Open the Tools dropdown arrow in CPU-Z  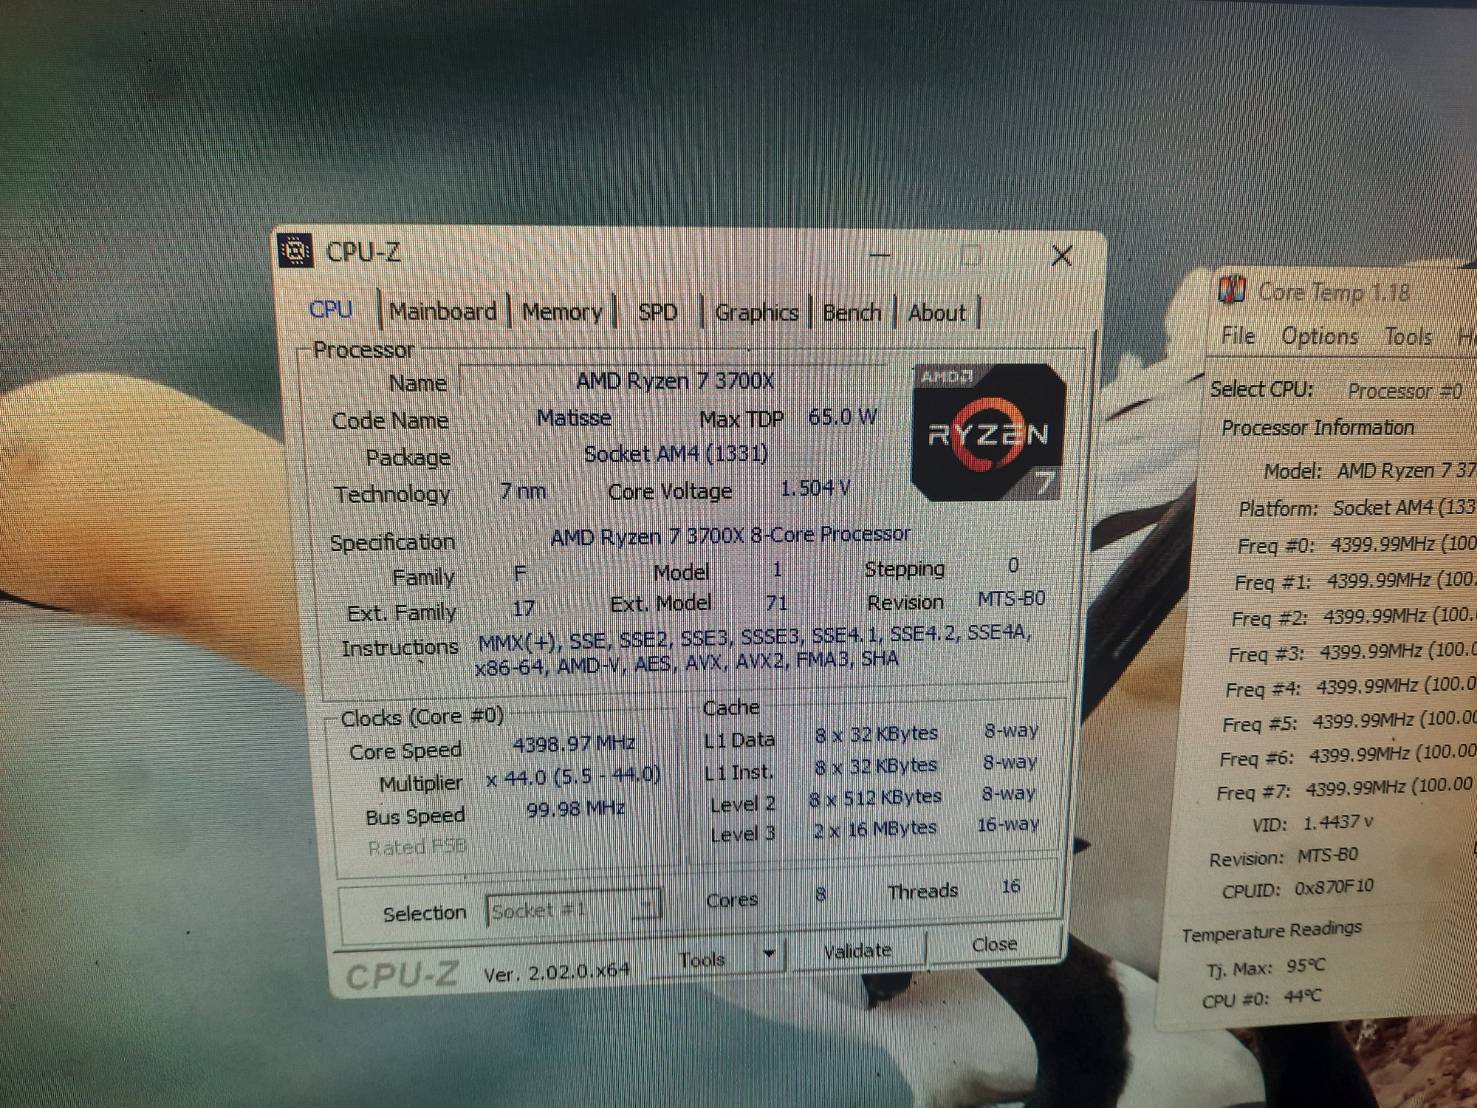click(769, 954)
